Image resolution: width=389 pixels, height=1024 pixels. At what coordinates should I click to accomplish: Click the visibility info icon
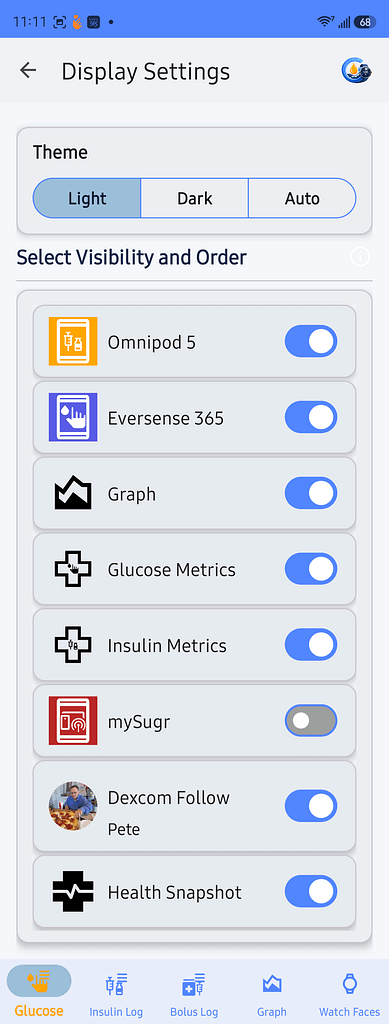pos(360,257)
